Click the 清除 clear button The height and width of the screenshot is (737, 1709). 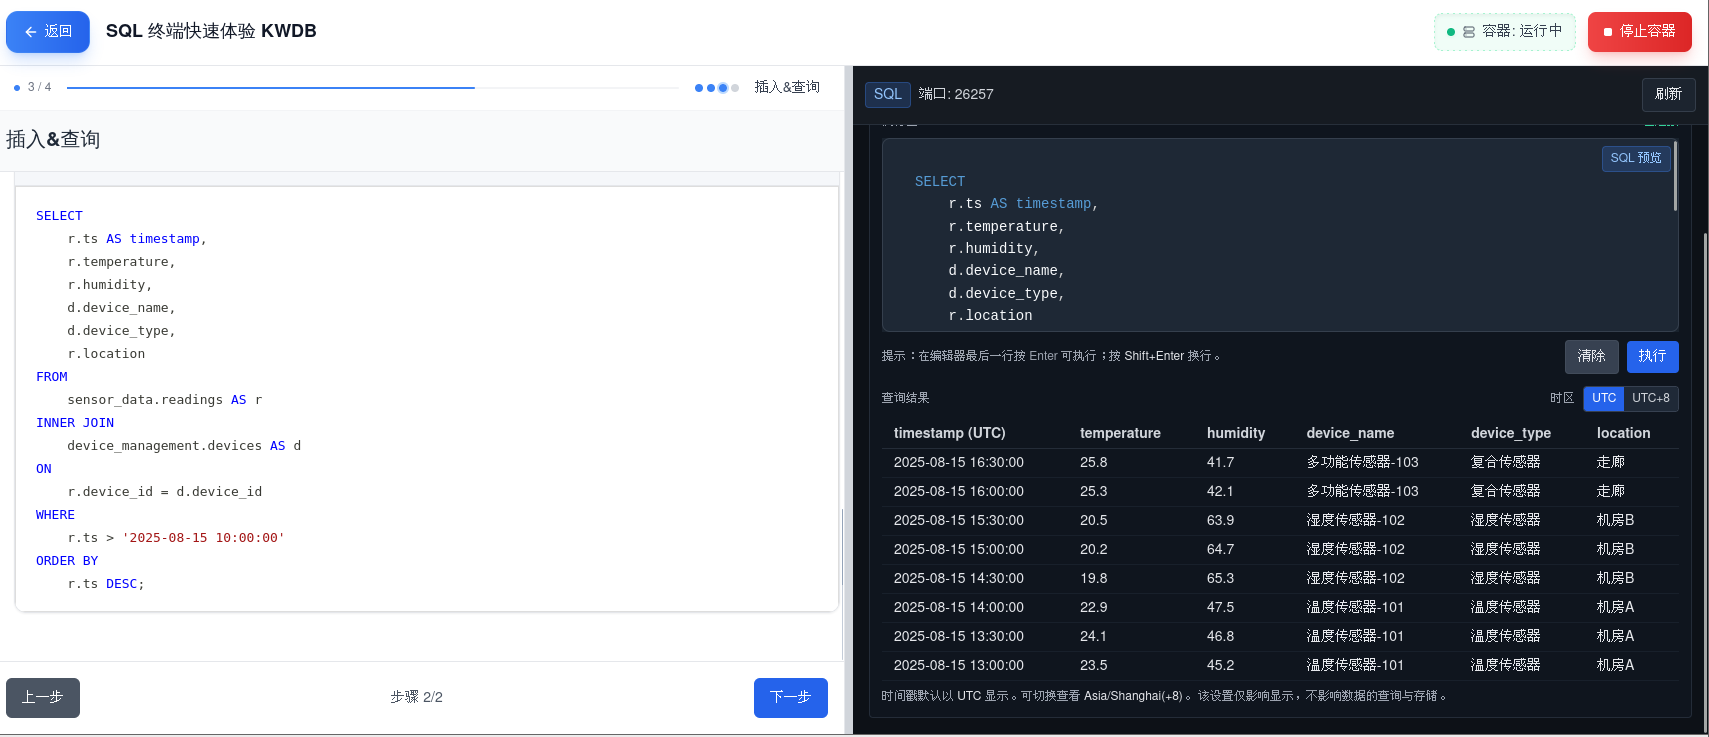(x=1591, y=356)
